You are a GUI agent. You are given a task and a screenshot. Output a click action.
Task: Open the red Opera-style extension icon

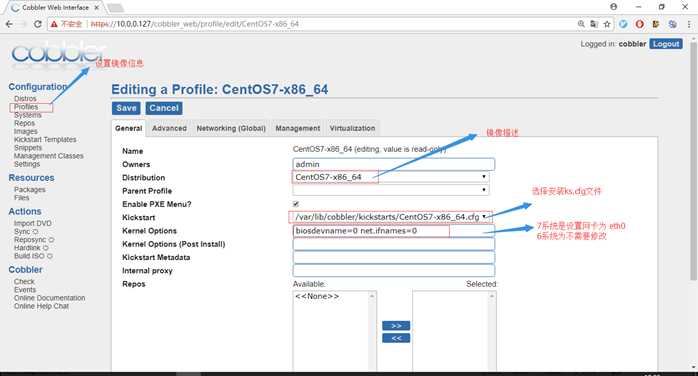640,24
